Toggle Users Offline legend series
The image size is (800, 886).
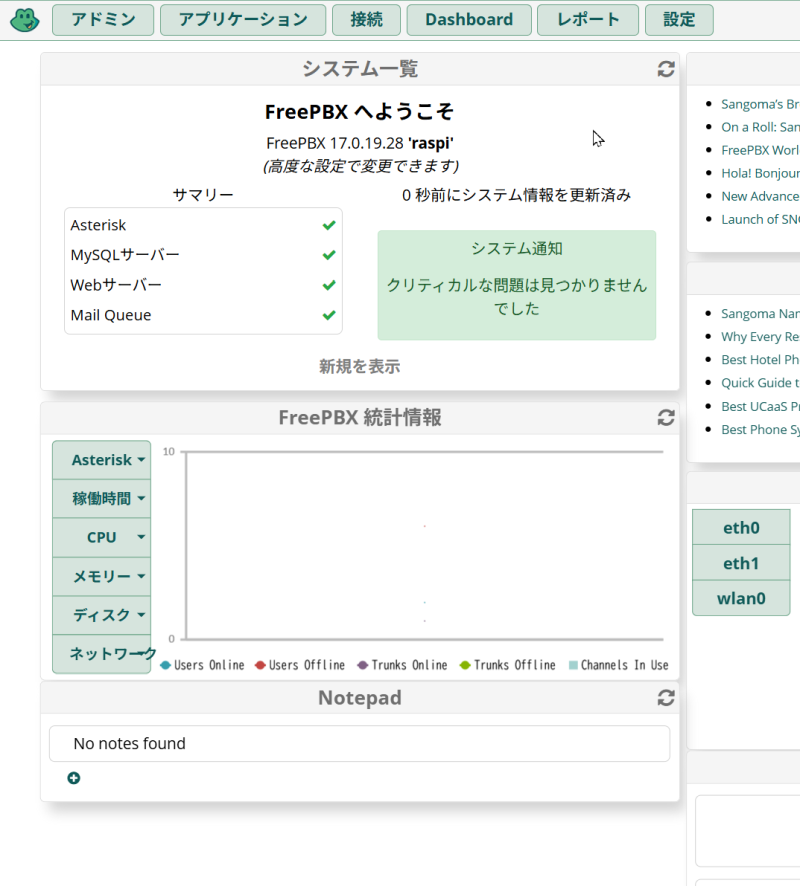pos(300,665)
